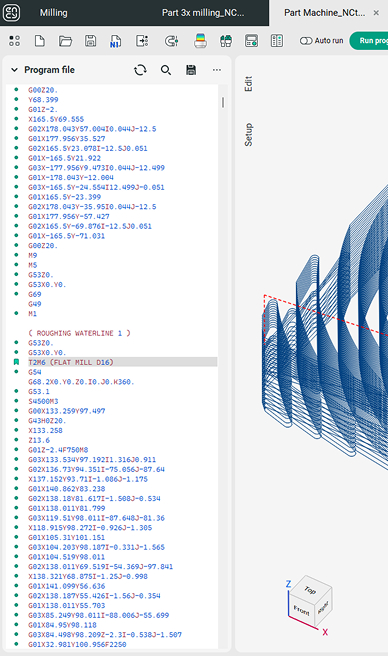The height and width of the screenshot is (656, 388).
Task: Click the green Run program button
Action: pyautogui.click(x=370, y=41)
